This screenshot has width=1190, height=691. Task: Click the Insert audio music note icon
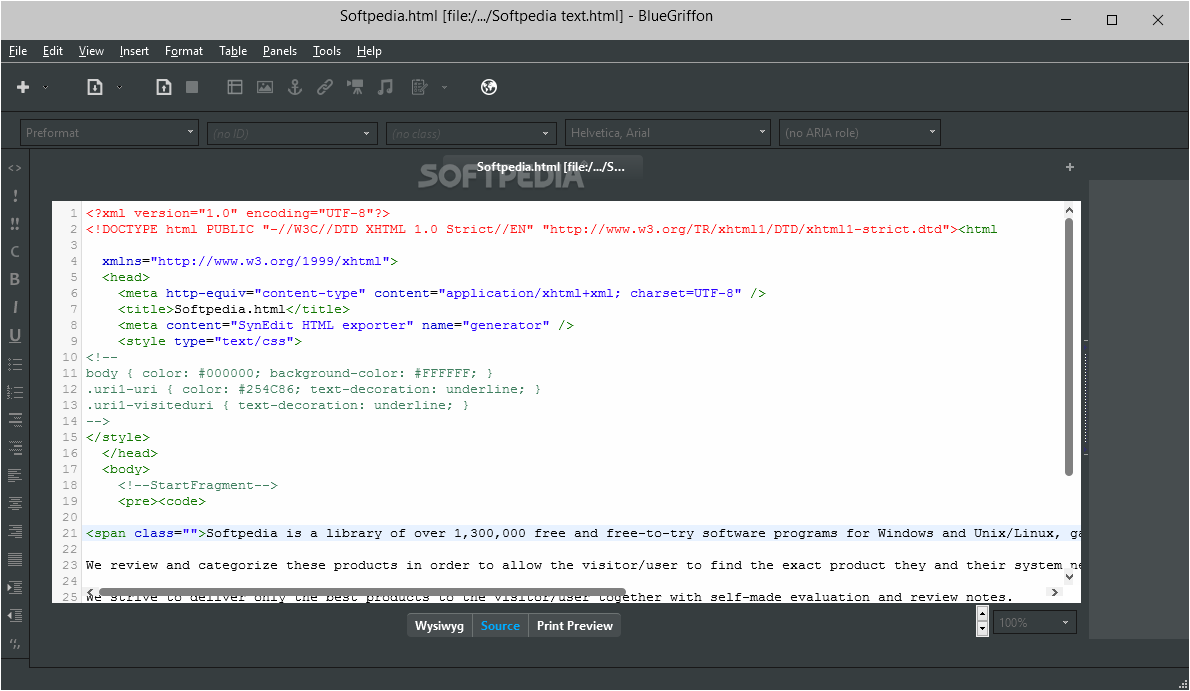point(386,87)
